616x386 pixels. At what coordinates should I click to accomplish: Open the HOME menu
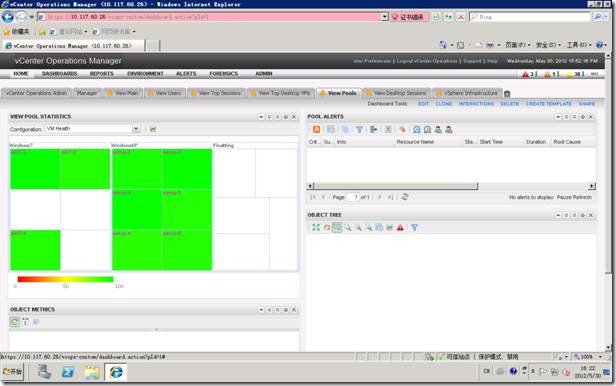[x=20, y=73]
